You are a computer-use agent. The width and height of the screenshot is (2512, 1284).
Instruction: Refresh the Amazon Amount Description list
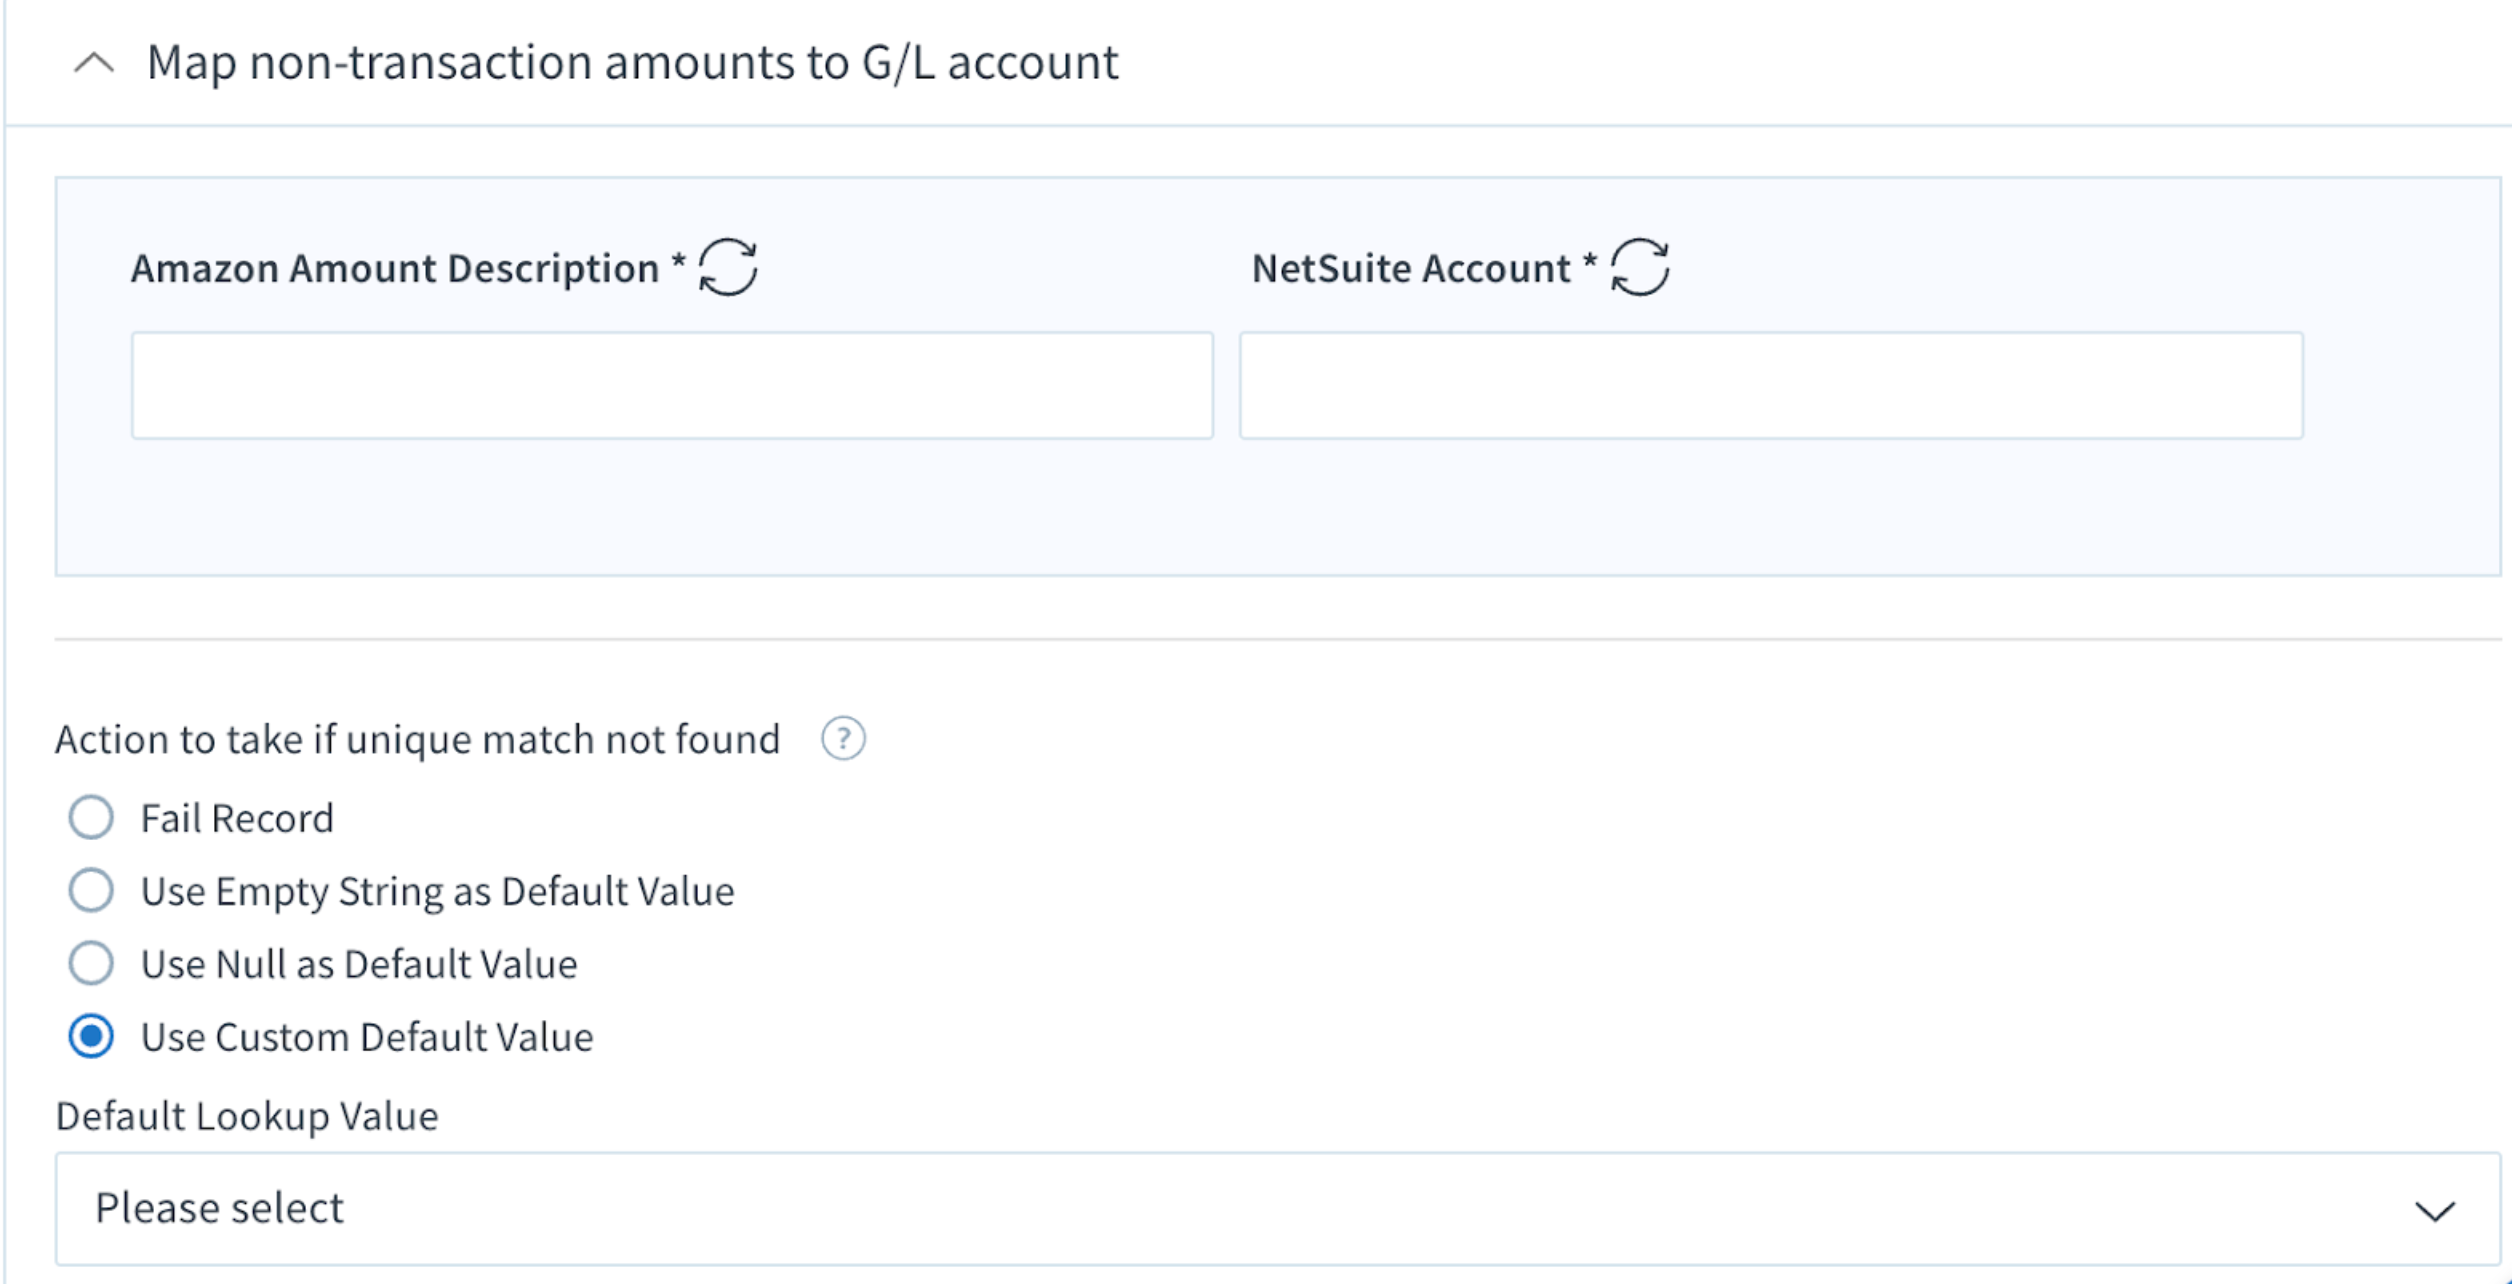point(728,267)
